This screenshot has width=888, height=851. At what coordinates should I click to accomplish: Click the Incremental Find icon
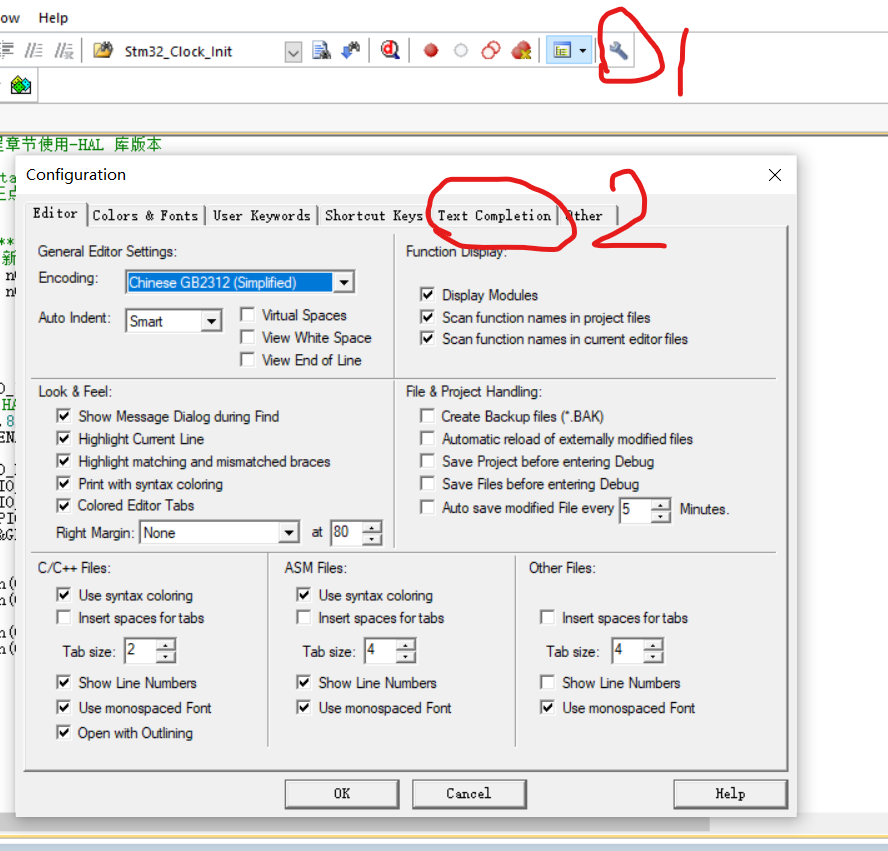pyautogui.click(x=351, y=51)
